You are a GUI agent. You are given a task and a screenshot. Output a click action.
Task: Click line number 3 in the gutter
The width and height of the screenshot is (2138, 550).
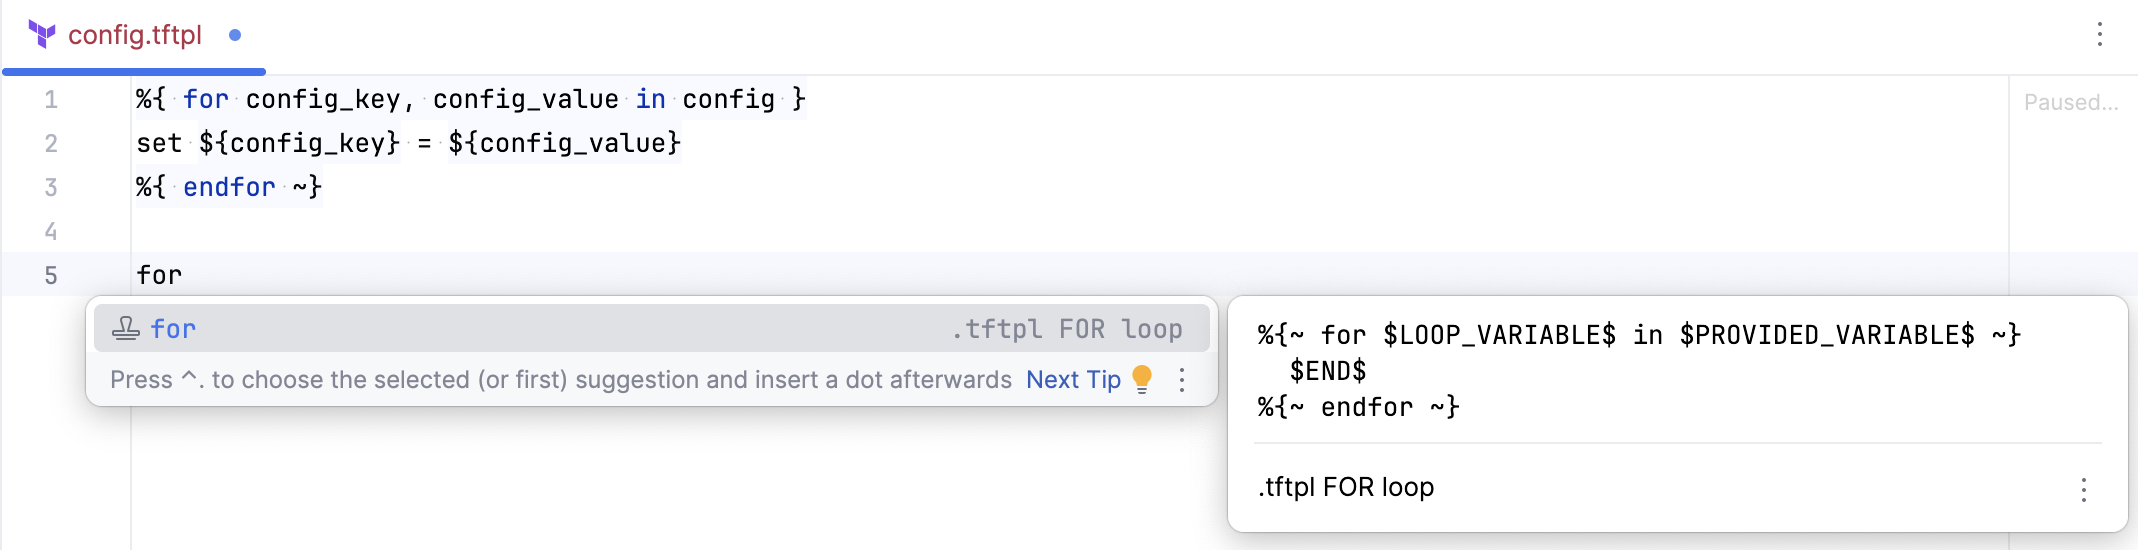(51, 188)
